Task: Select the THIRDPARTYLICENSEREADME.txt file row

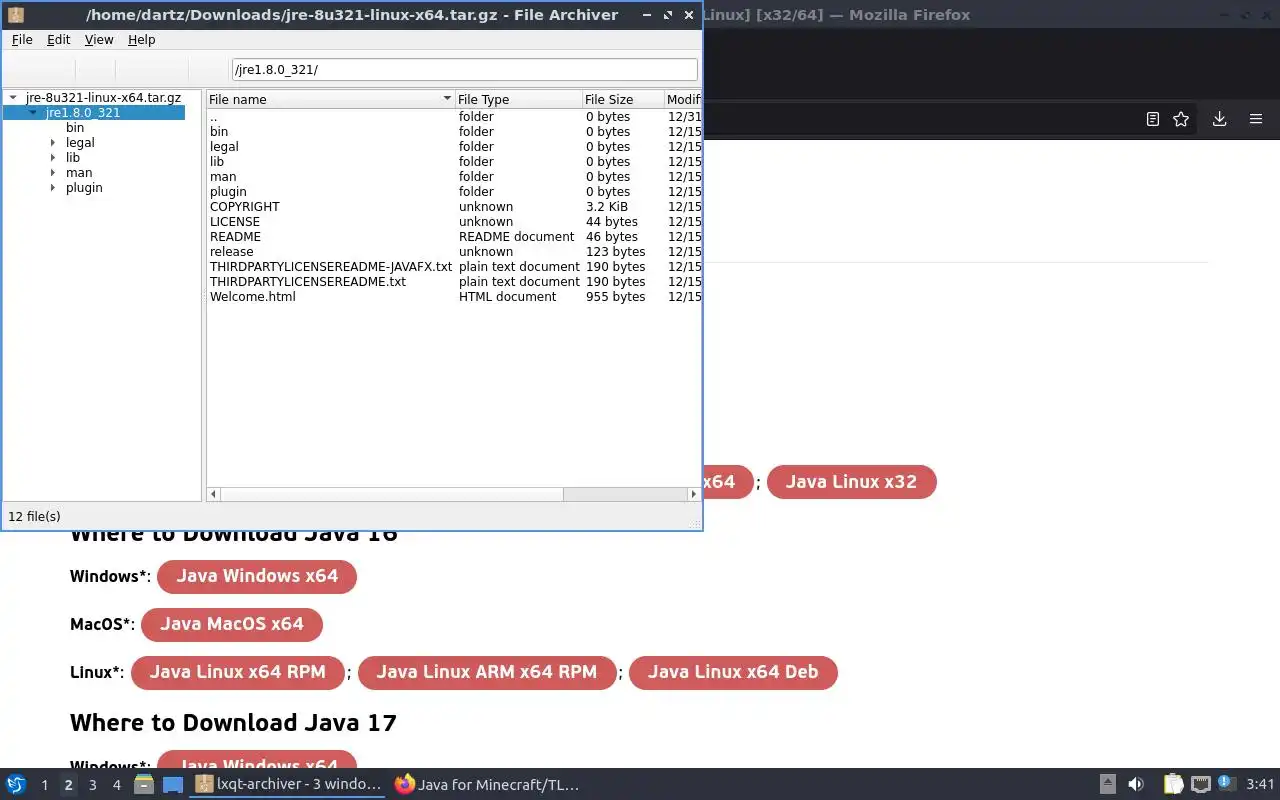Action: (x=454, y=281)
